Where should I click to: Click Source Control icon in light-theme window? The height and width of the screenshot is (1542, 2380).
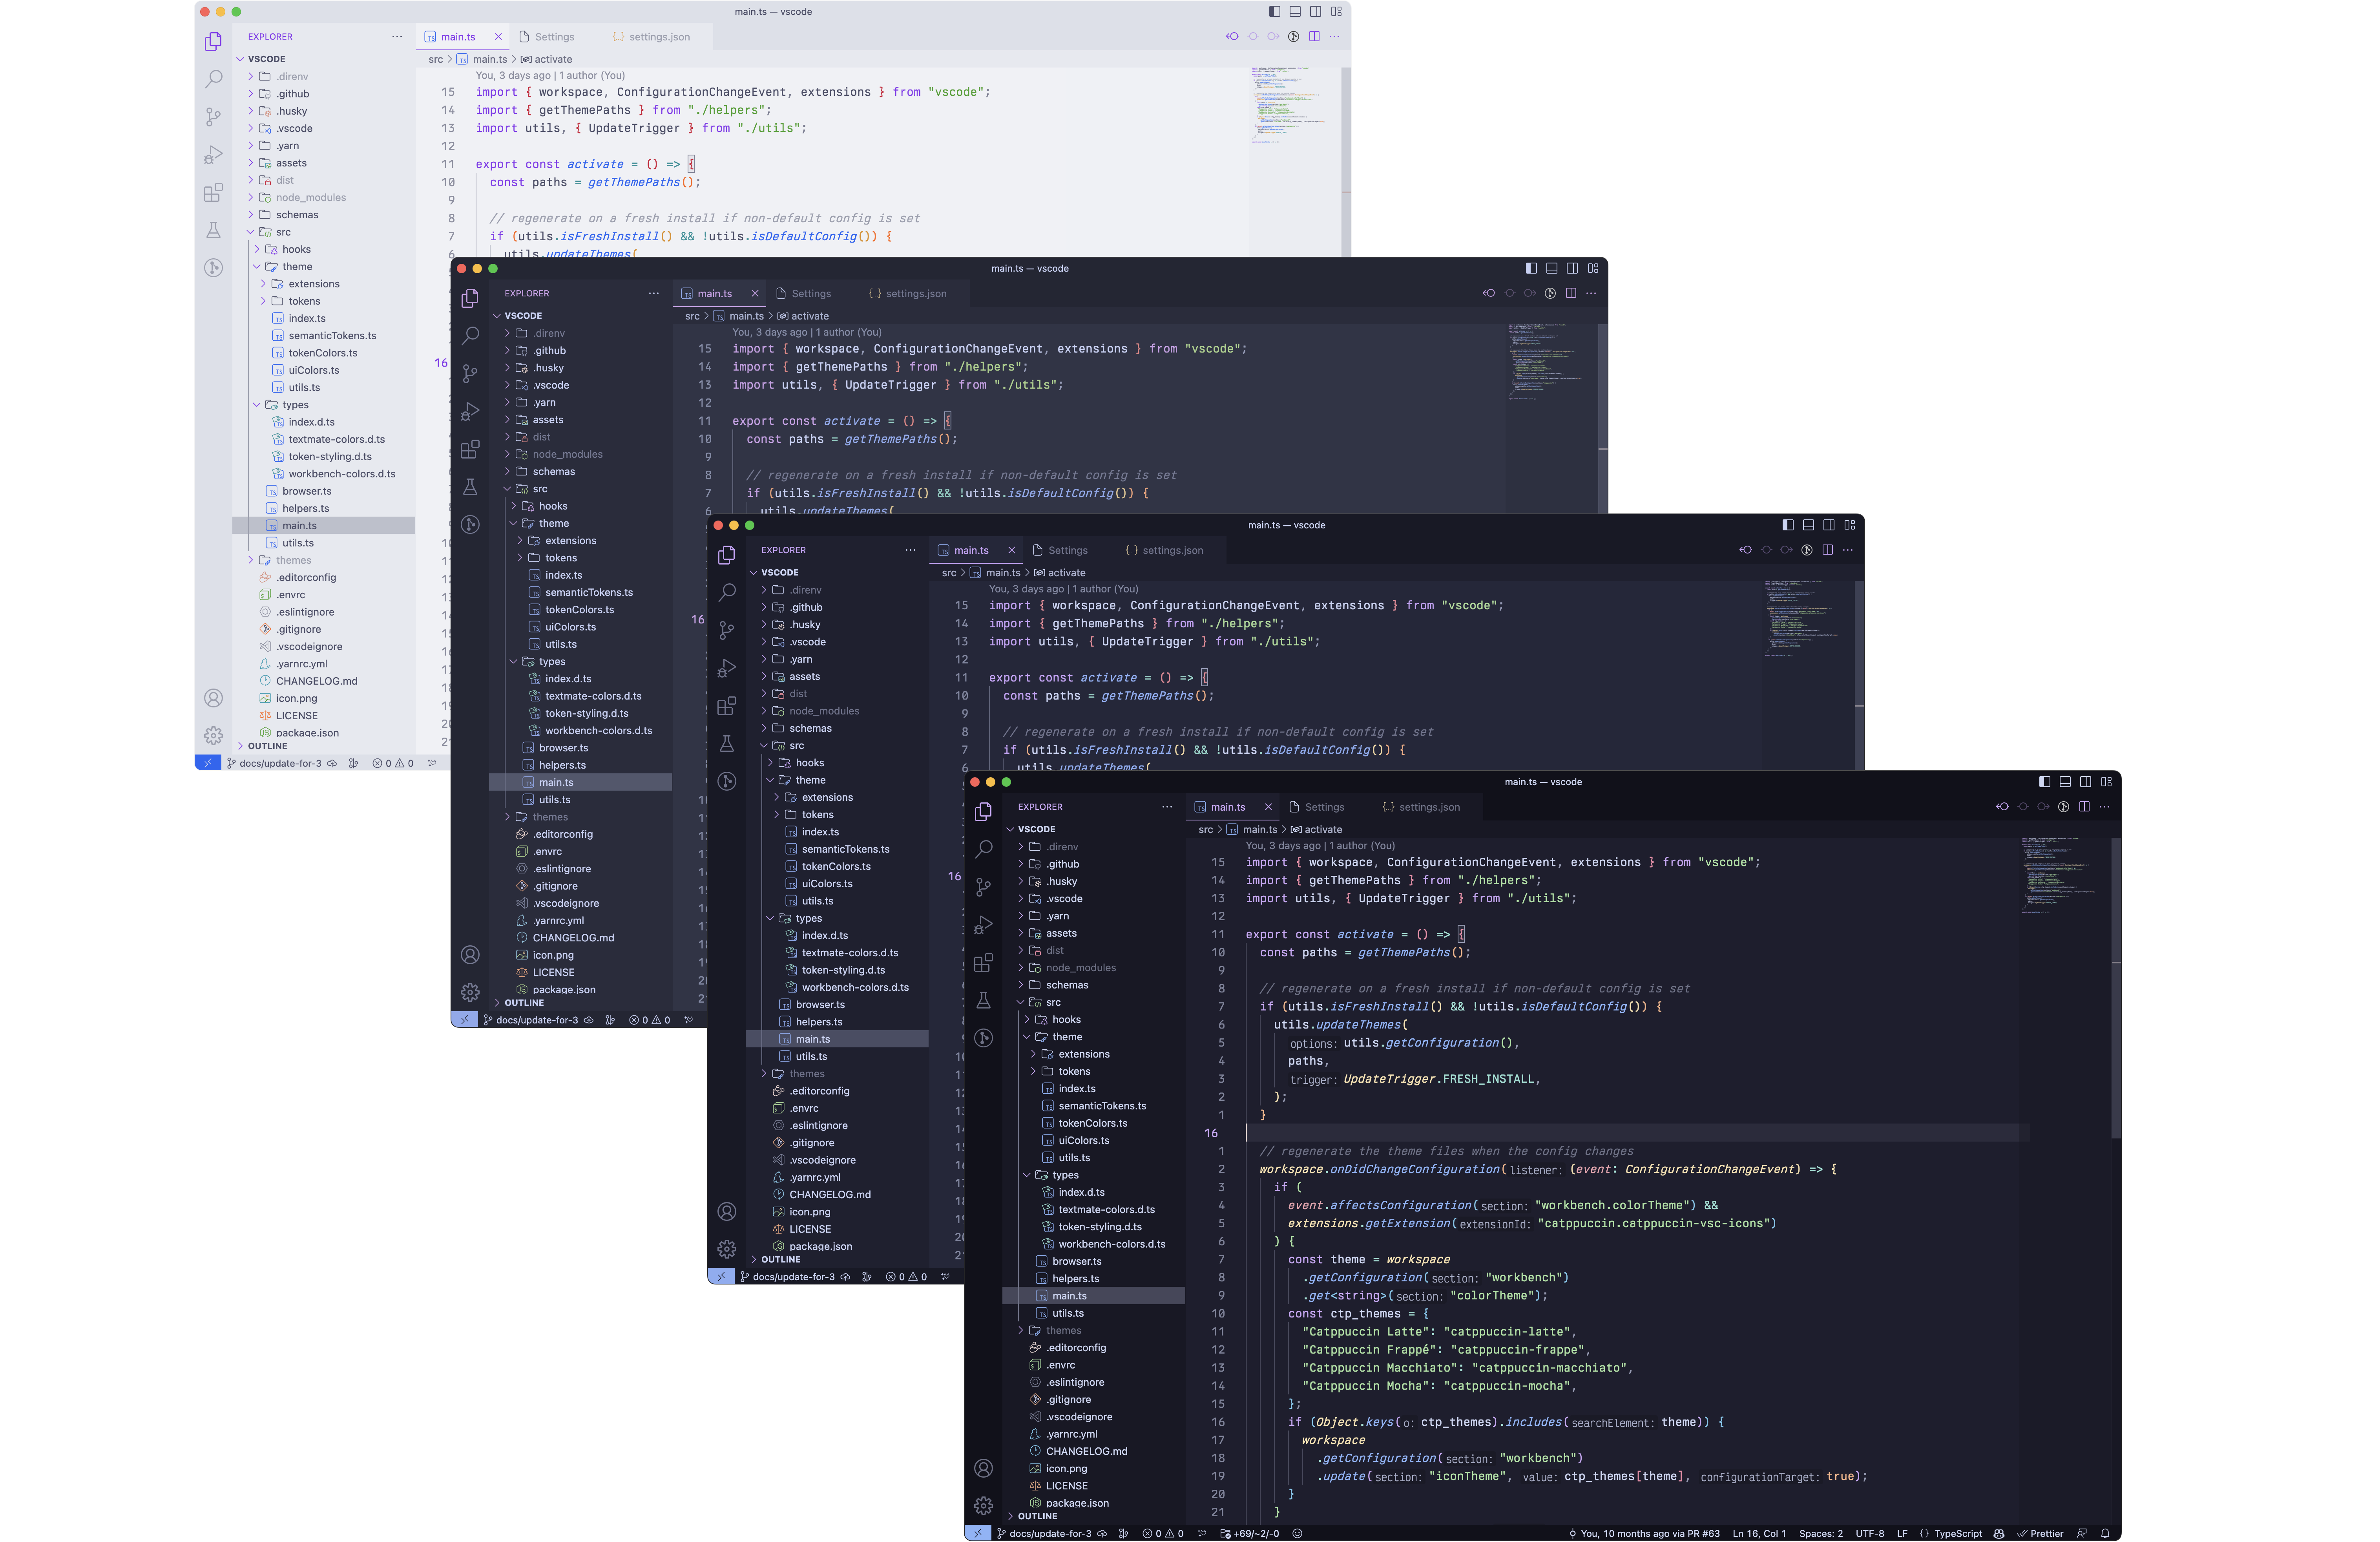click(x=213, y=117)
